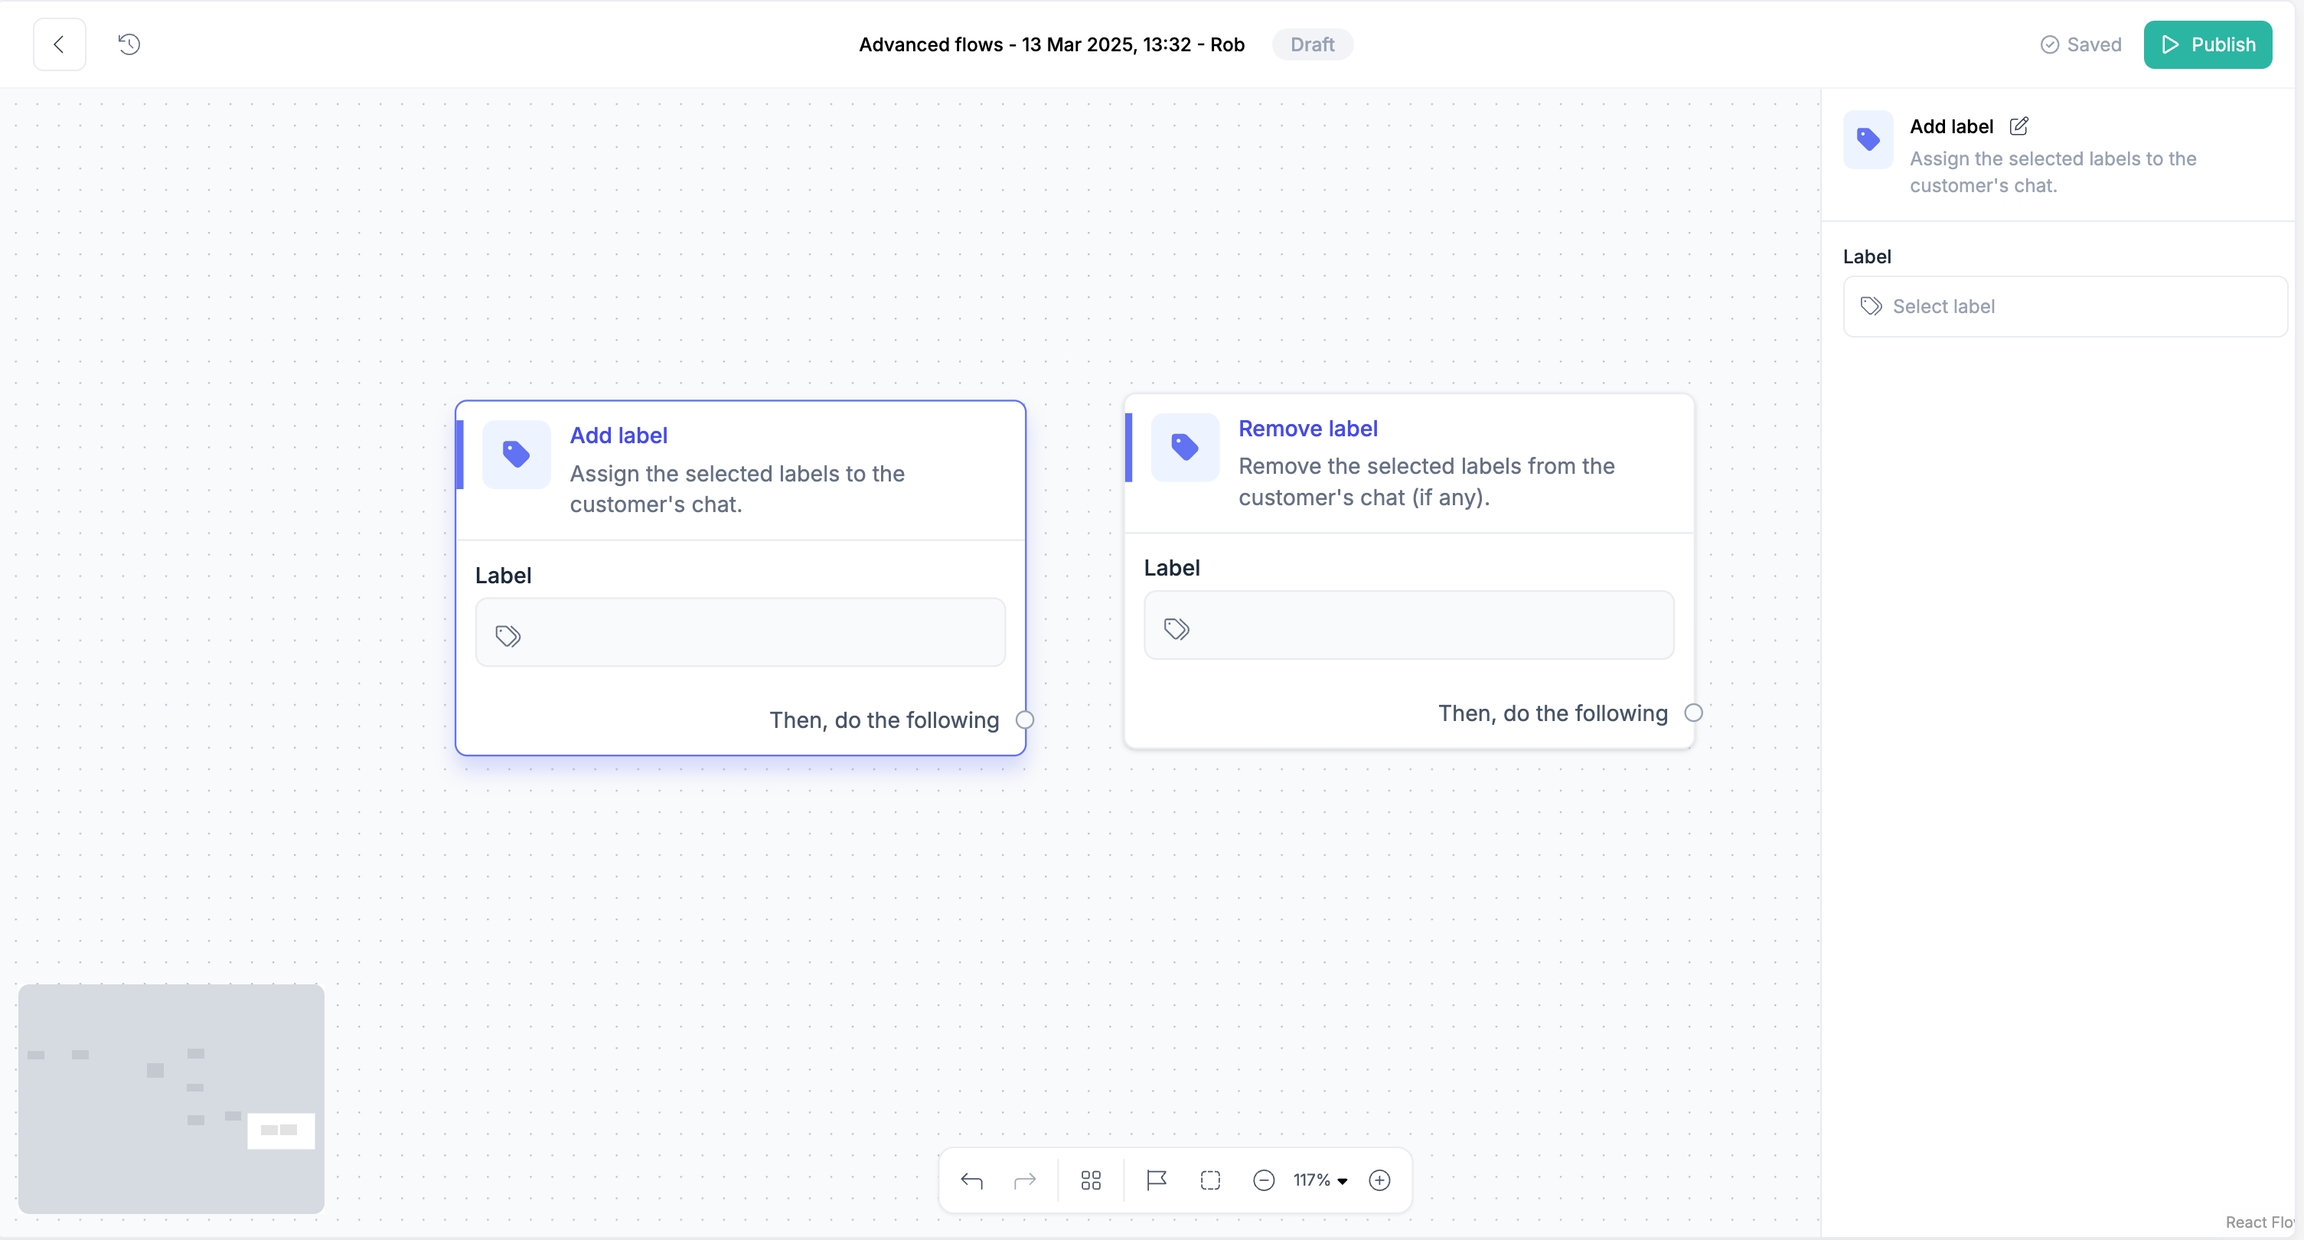Click the minimap viewport rectangle
The height and width of the screenshot is (1240, 2304).
pyautogui.click(x=281, y=1131)
